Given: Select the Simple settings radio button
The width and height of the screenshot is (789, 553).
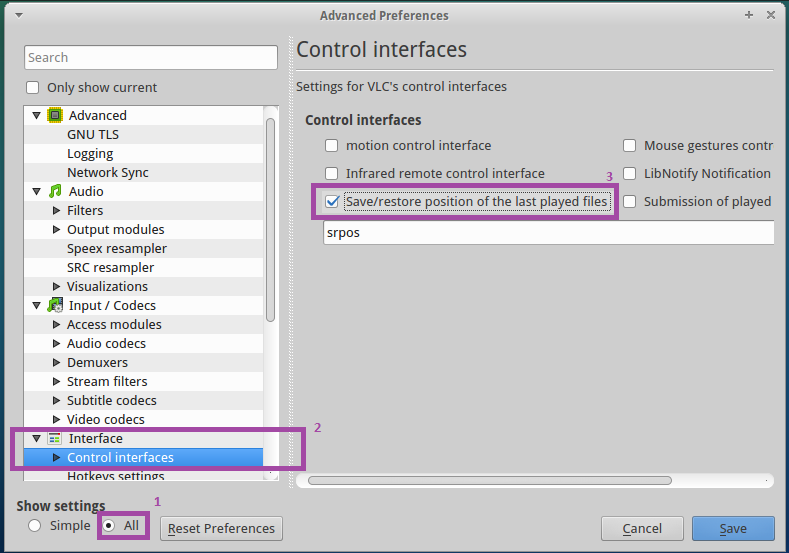Looking at the screenshot, I should coord(34,526).
